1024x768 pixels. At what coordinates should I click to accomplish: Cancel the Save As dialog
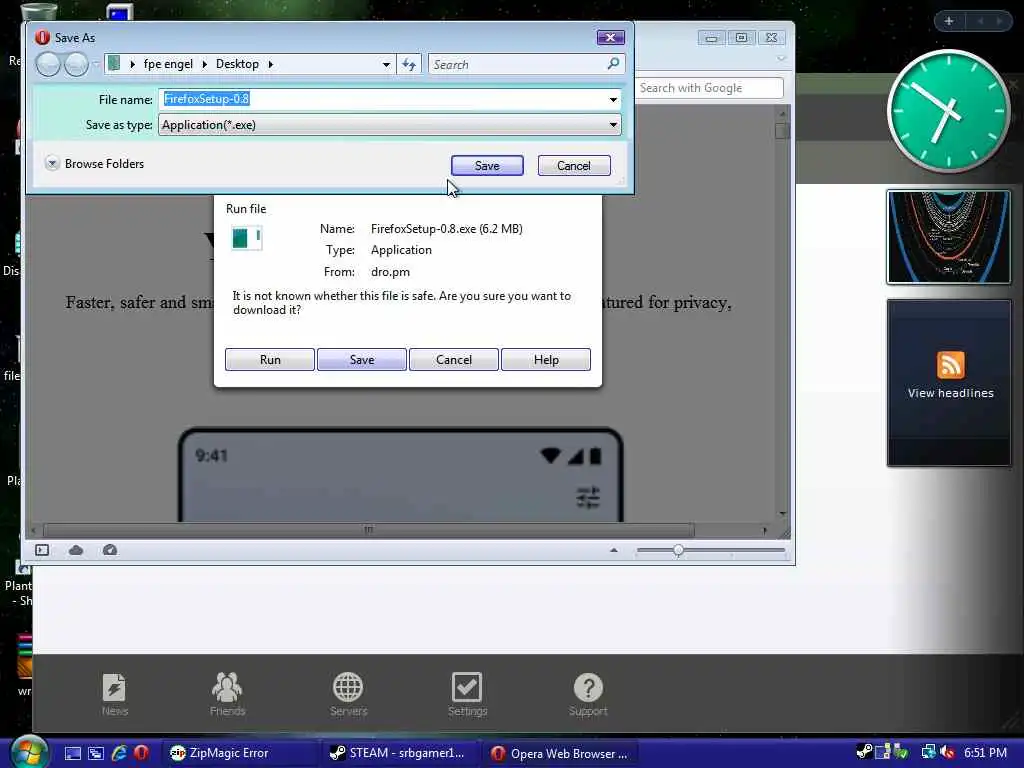point(573,166)
